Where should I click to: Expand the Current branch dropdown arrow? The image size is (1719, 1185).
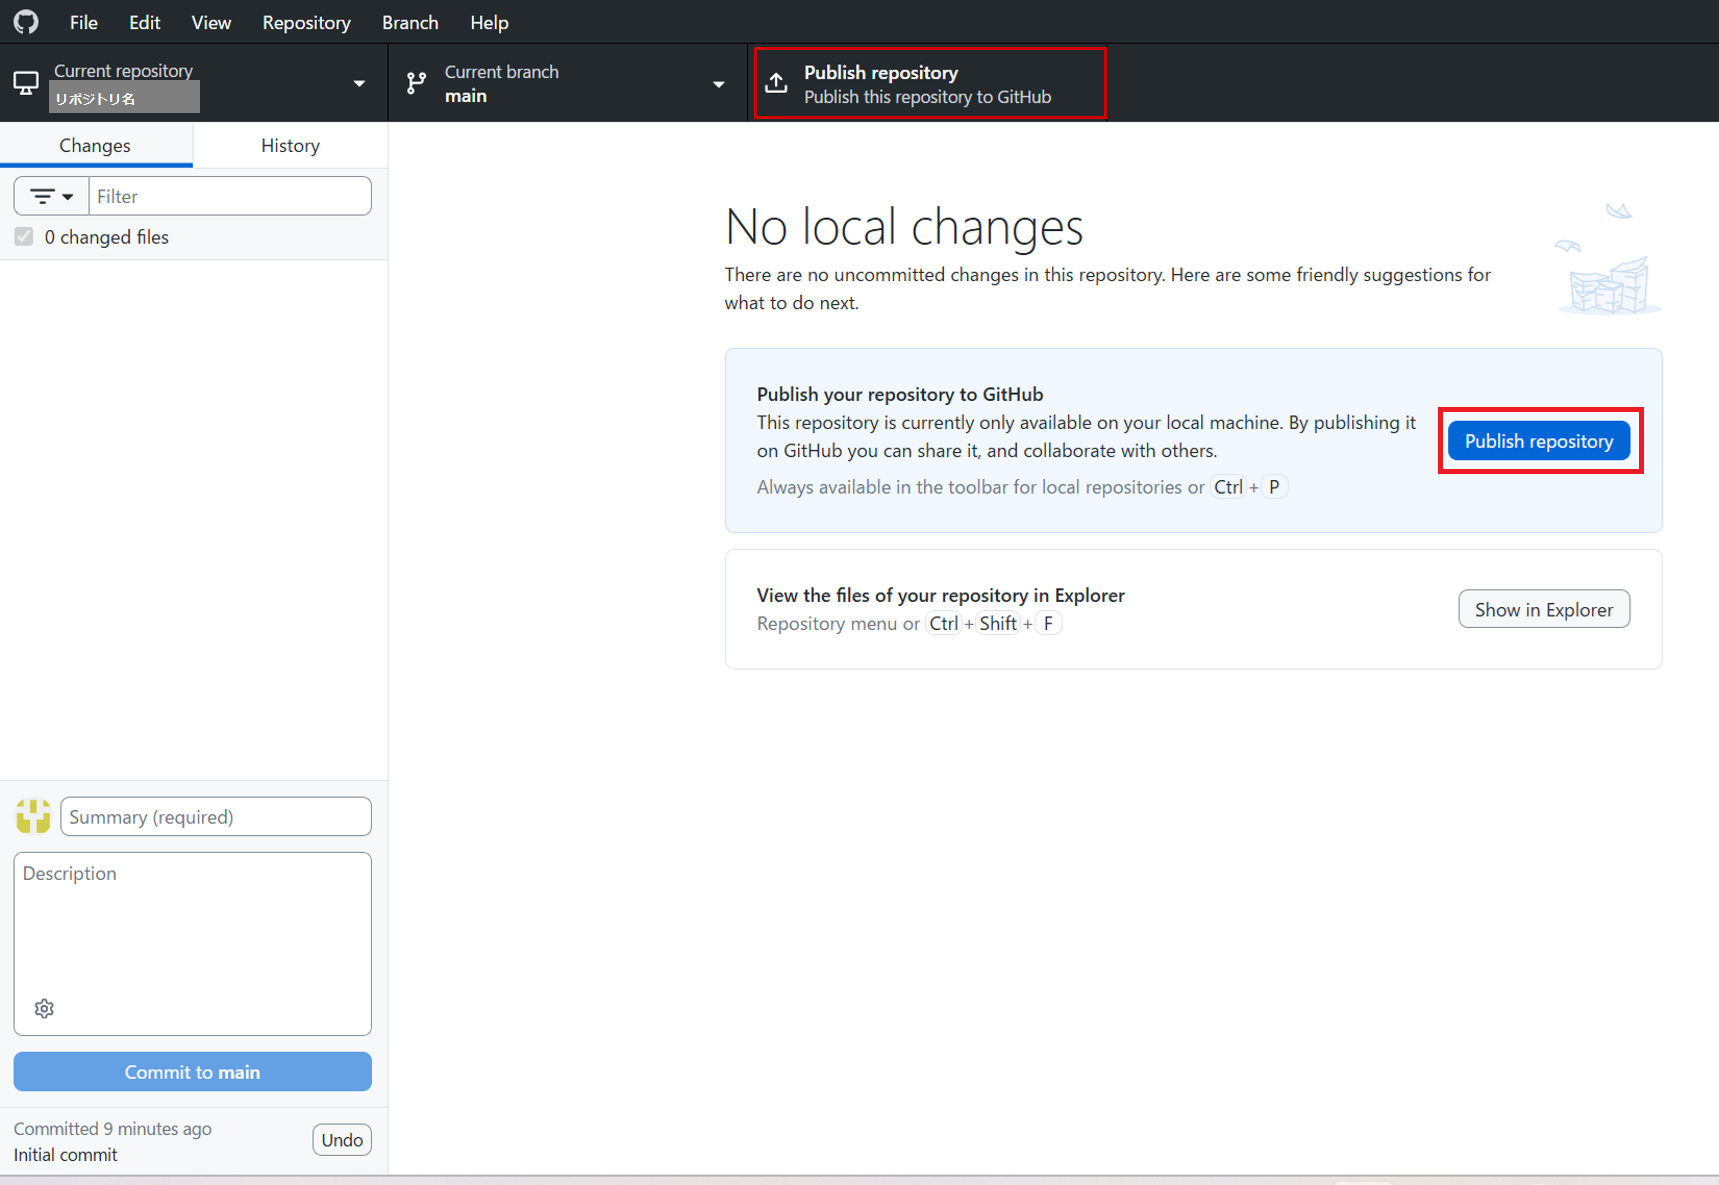click(x=718, y=84)
